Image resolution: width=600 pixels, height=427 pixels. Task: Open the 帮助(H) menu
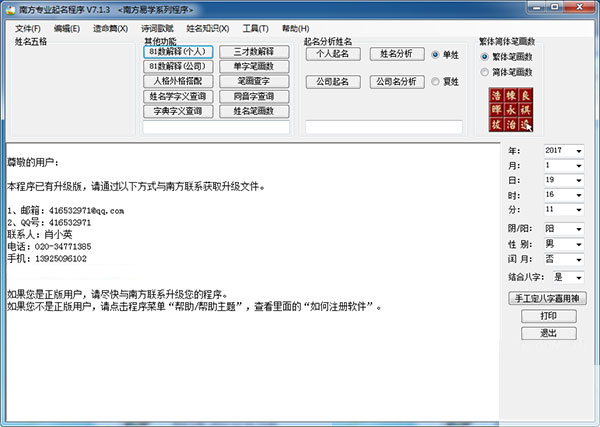tap(295, 28)
